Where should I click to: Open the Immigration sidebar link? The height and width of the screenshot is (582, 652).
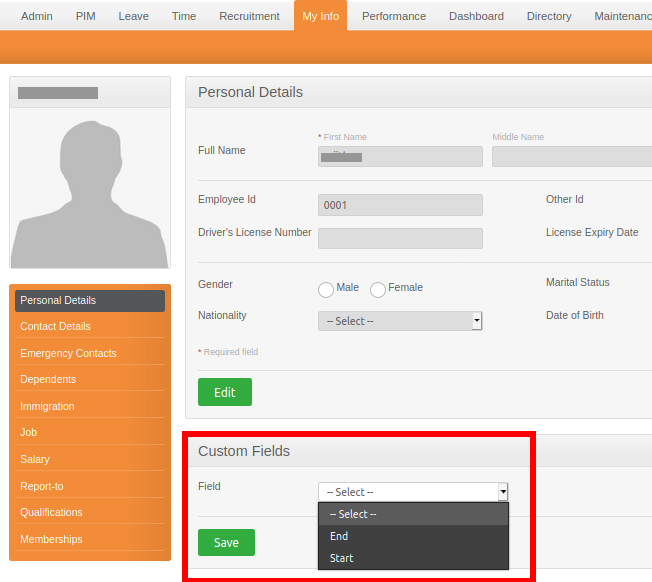[x=47, y=406]
